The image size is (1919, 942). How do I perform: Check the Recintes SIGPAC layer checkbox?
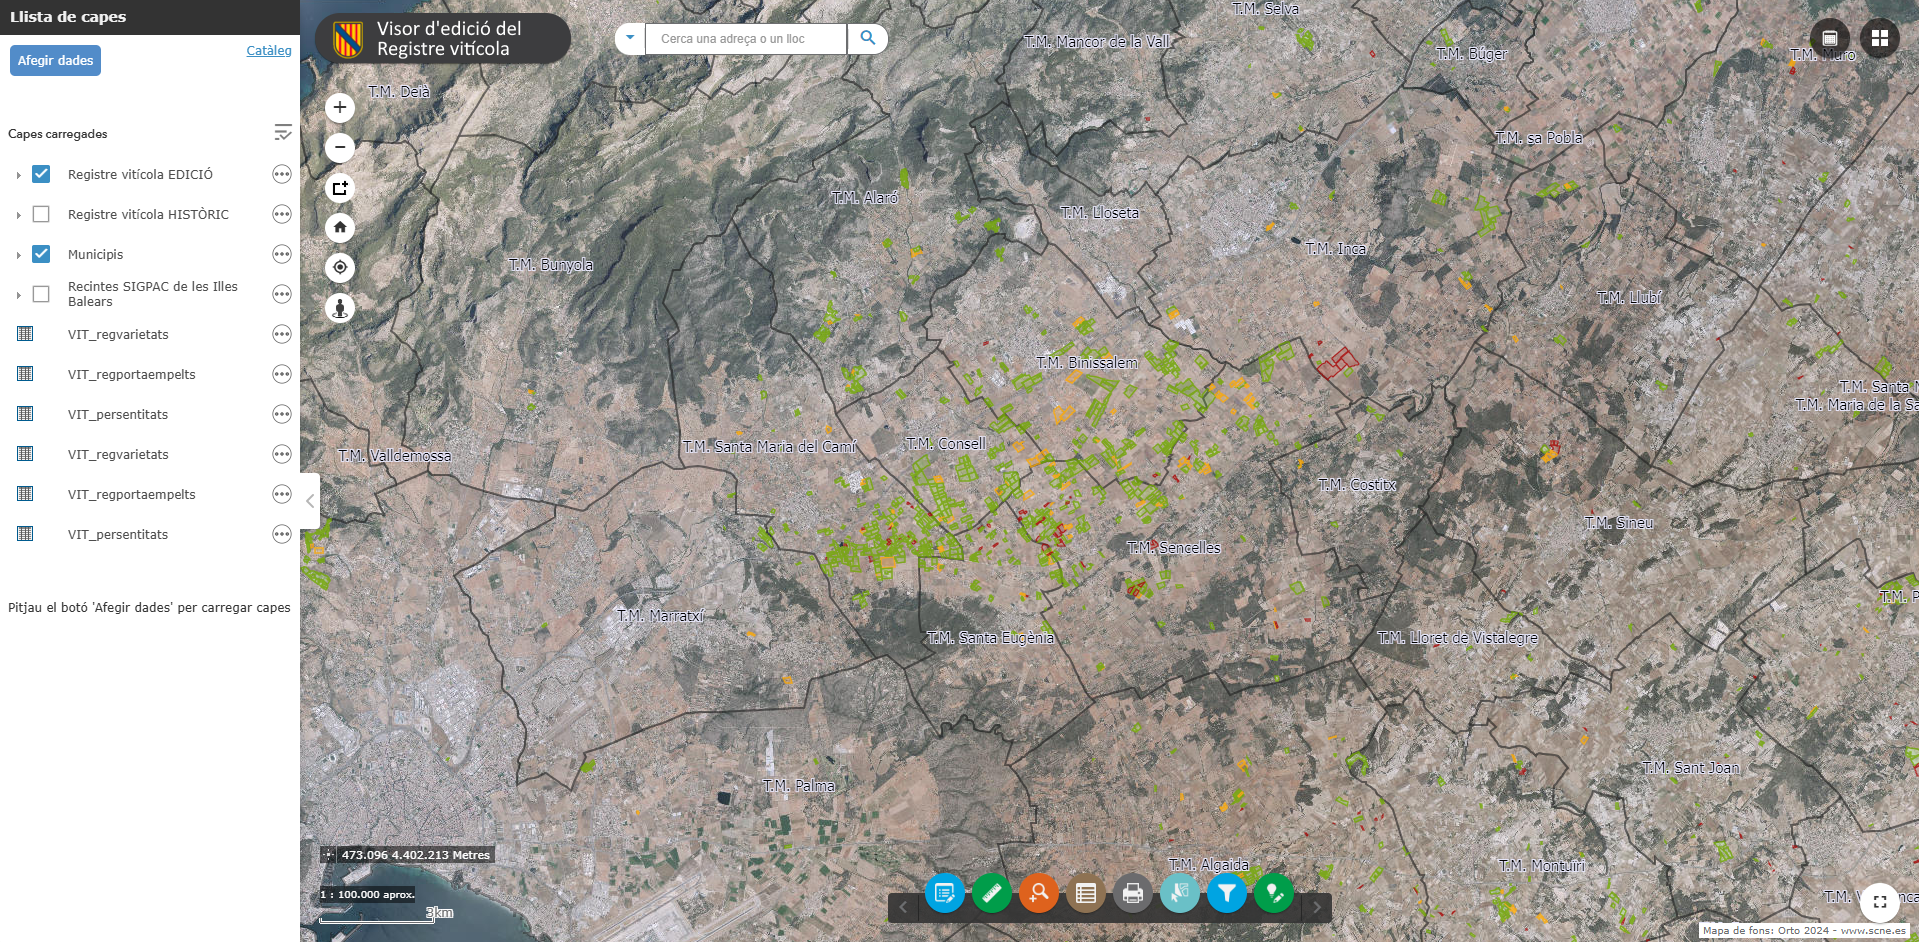click(x=41, y=294)
